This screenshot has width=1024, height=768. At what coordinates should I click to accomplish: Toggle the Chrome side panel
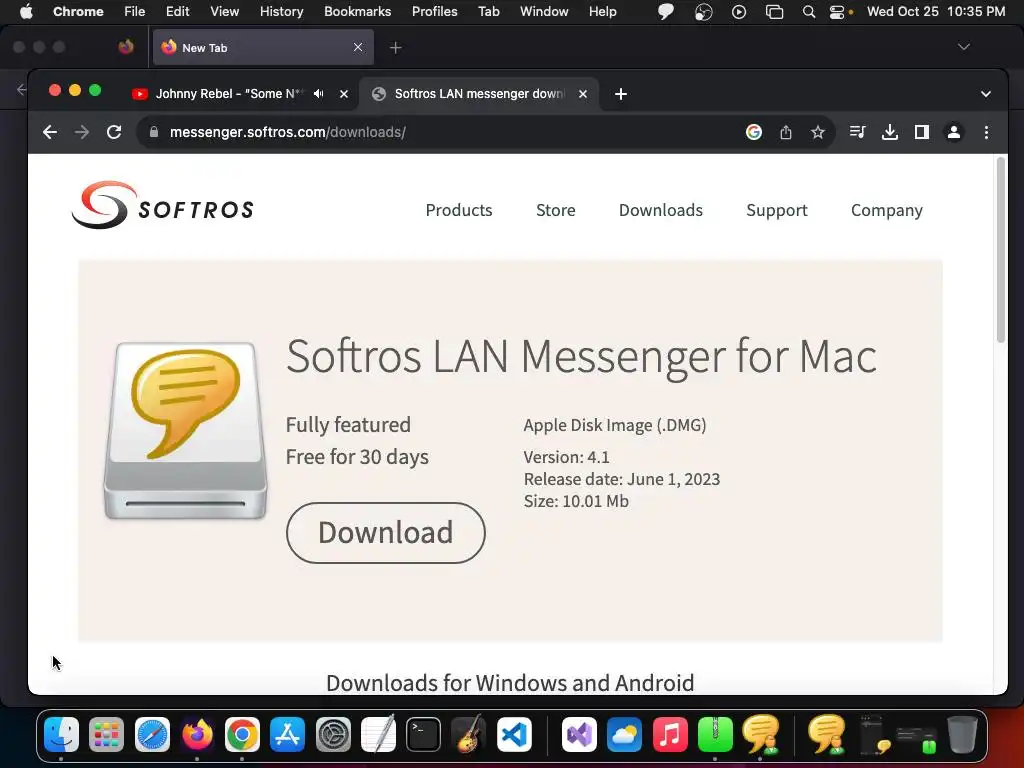point(921,132)
